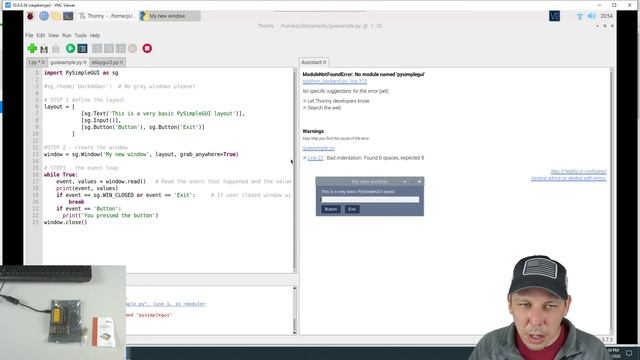The image size is (640, 360).
Task: Click Exit in My new window
Action: 352,209
